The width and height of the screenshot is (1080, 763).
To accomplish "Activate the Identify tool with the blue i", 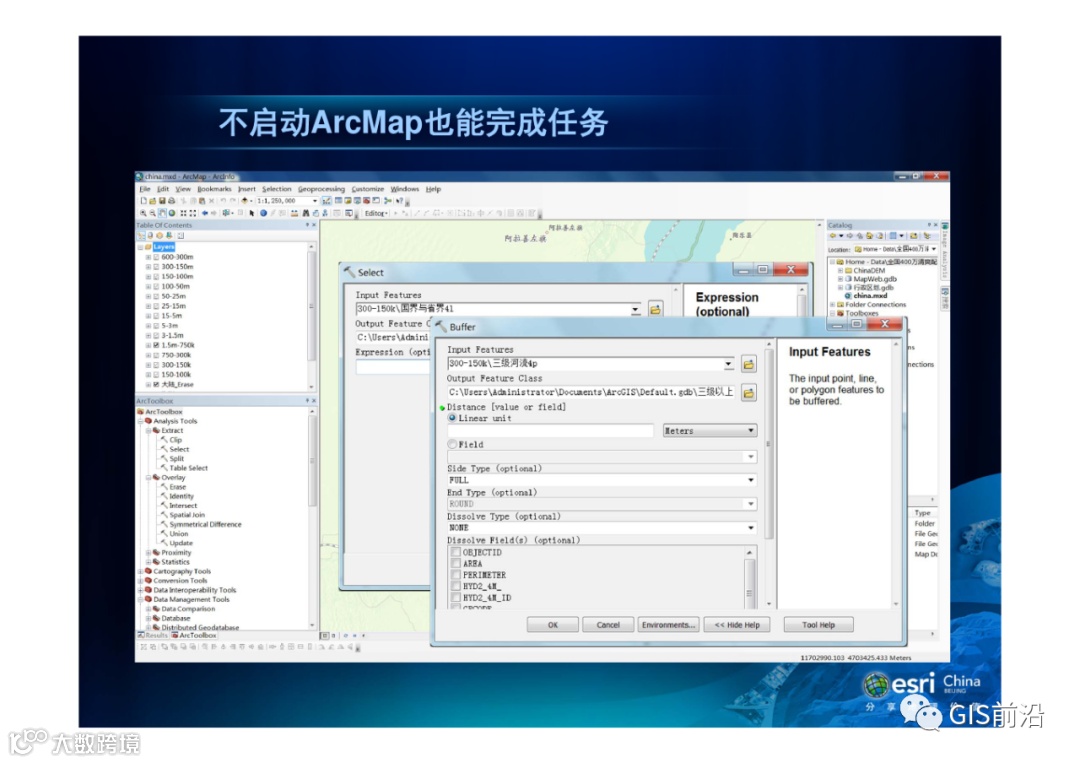I will point(263,213).
